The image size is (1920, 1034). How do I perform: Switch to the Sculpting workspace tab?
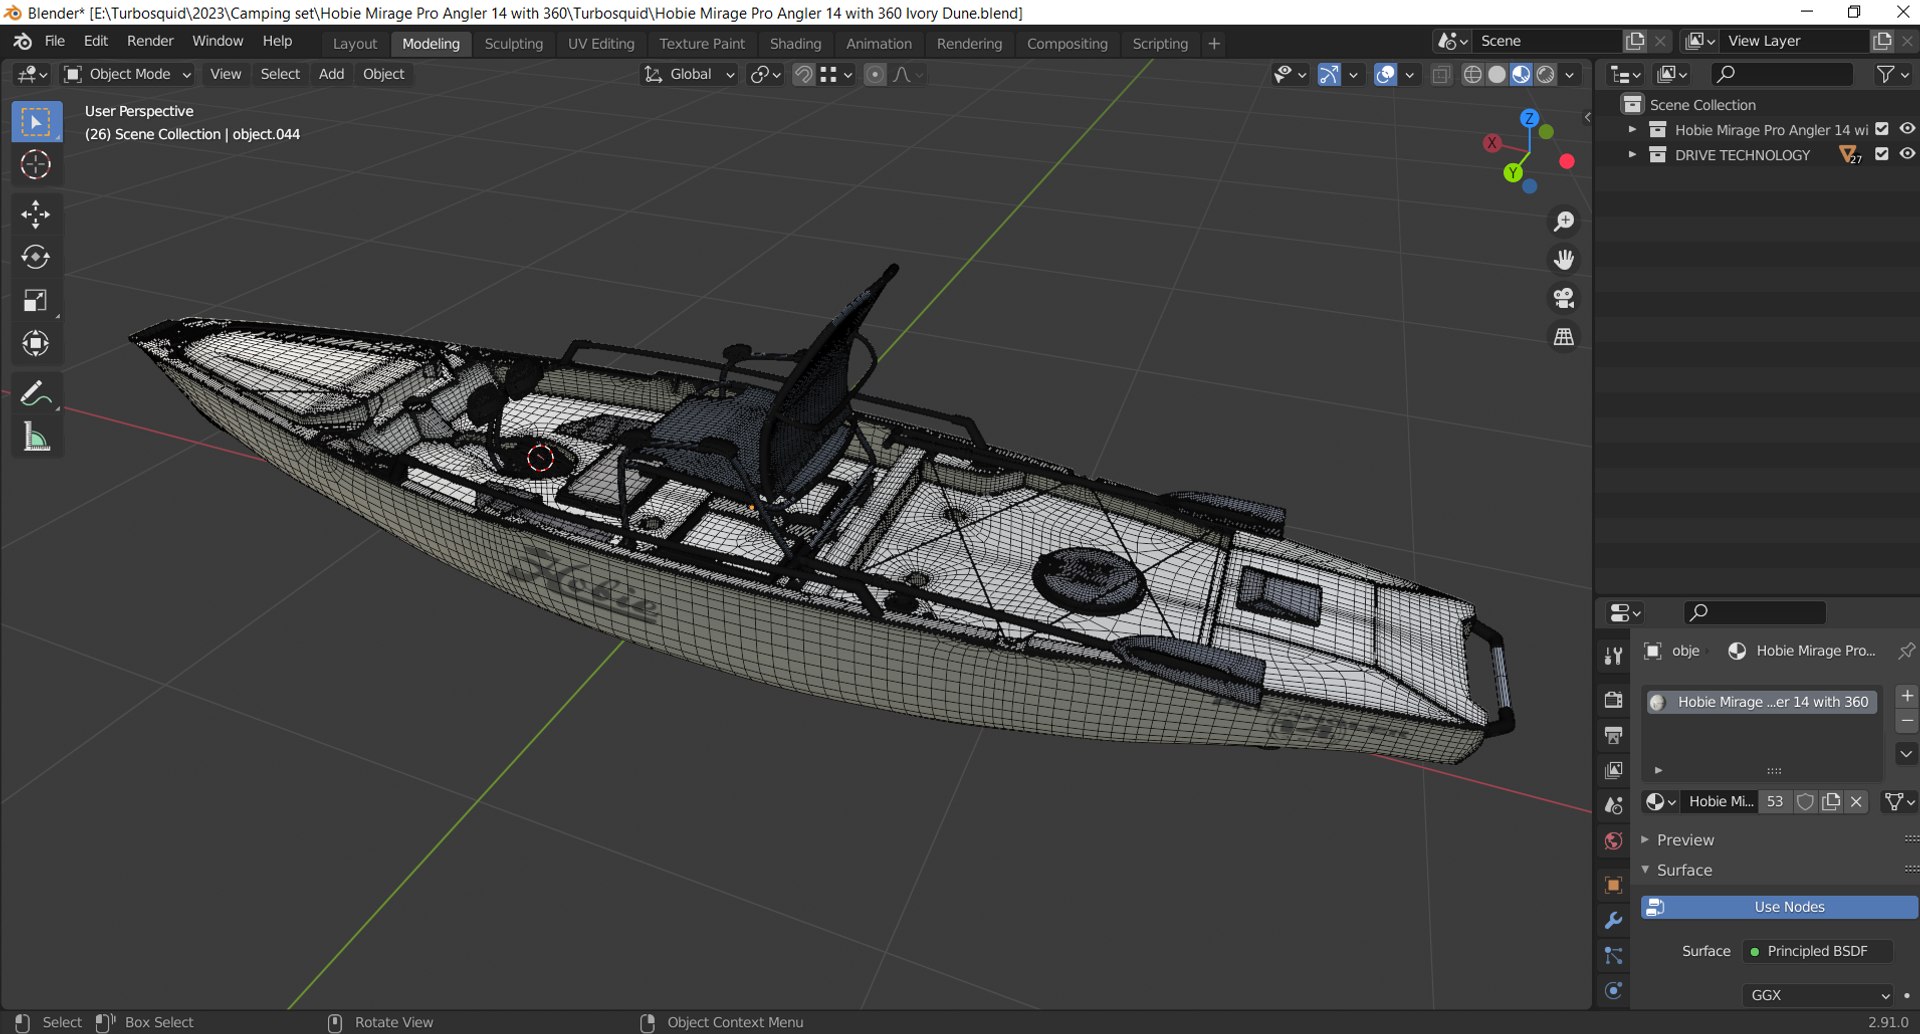[x=514, y=44]
